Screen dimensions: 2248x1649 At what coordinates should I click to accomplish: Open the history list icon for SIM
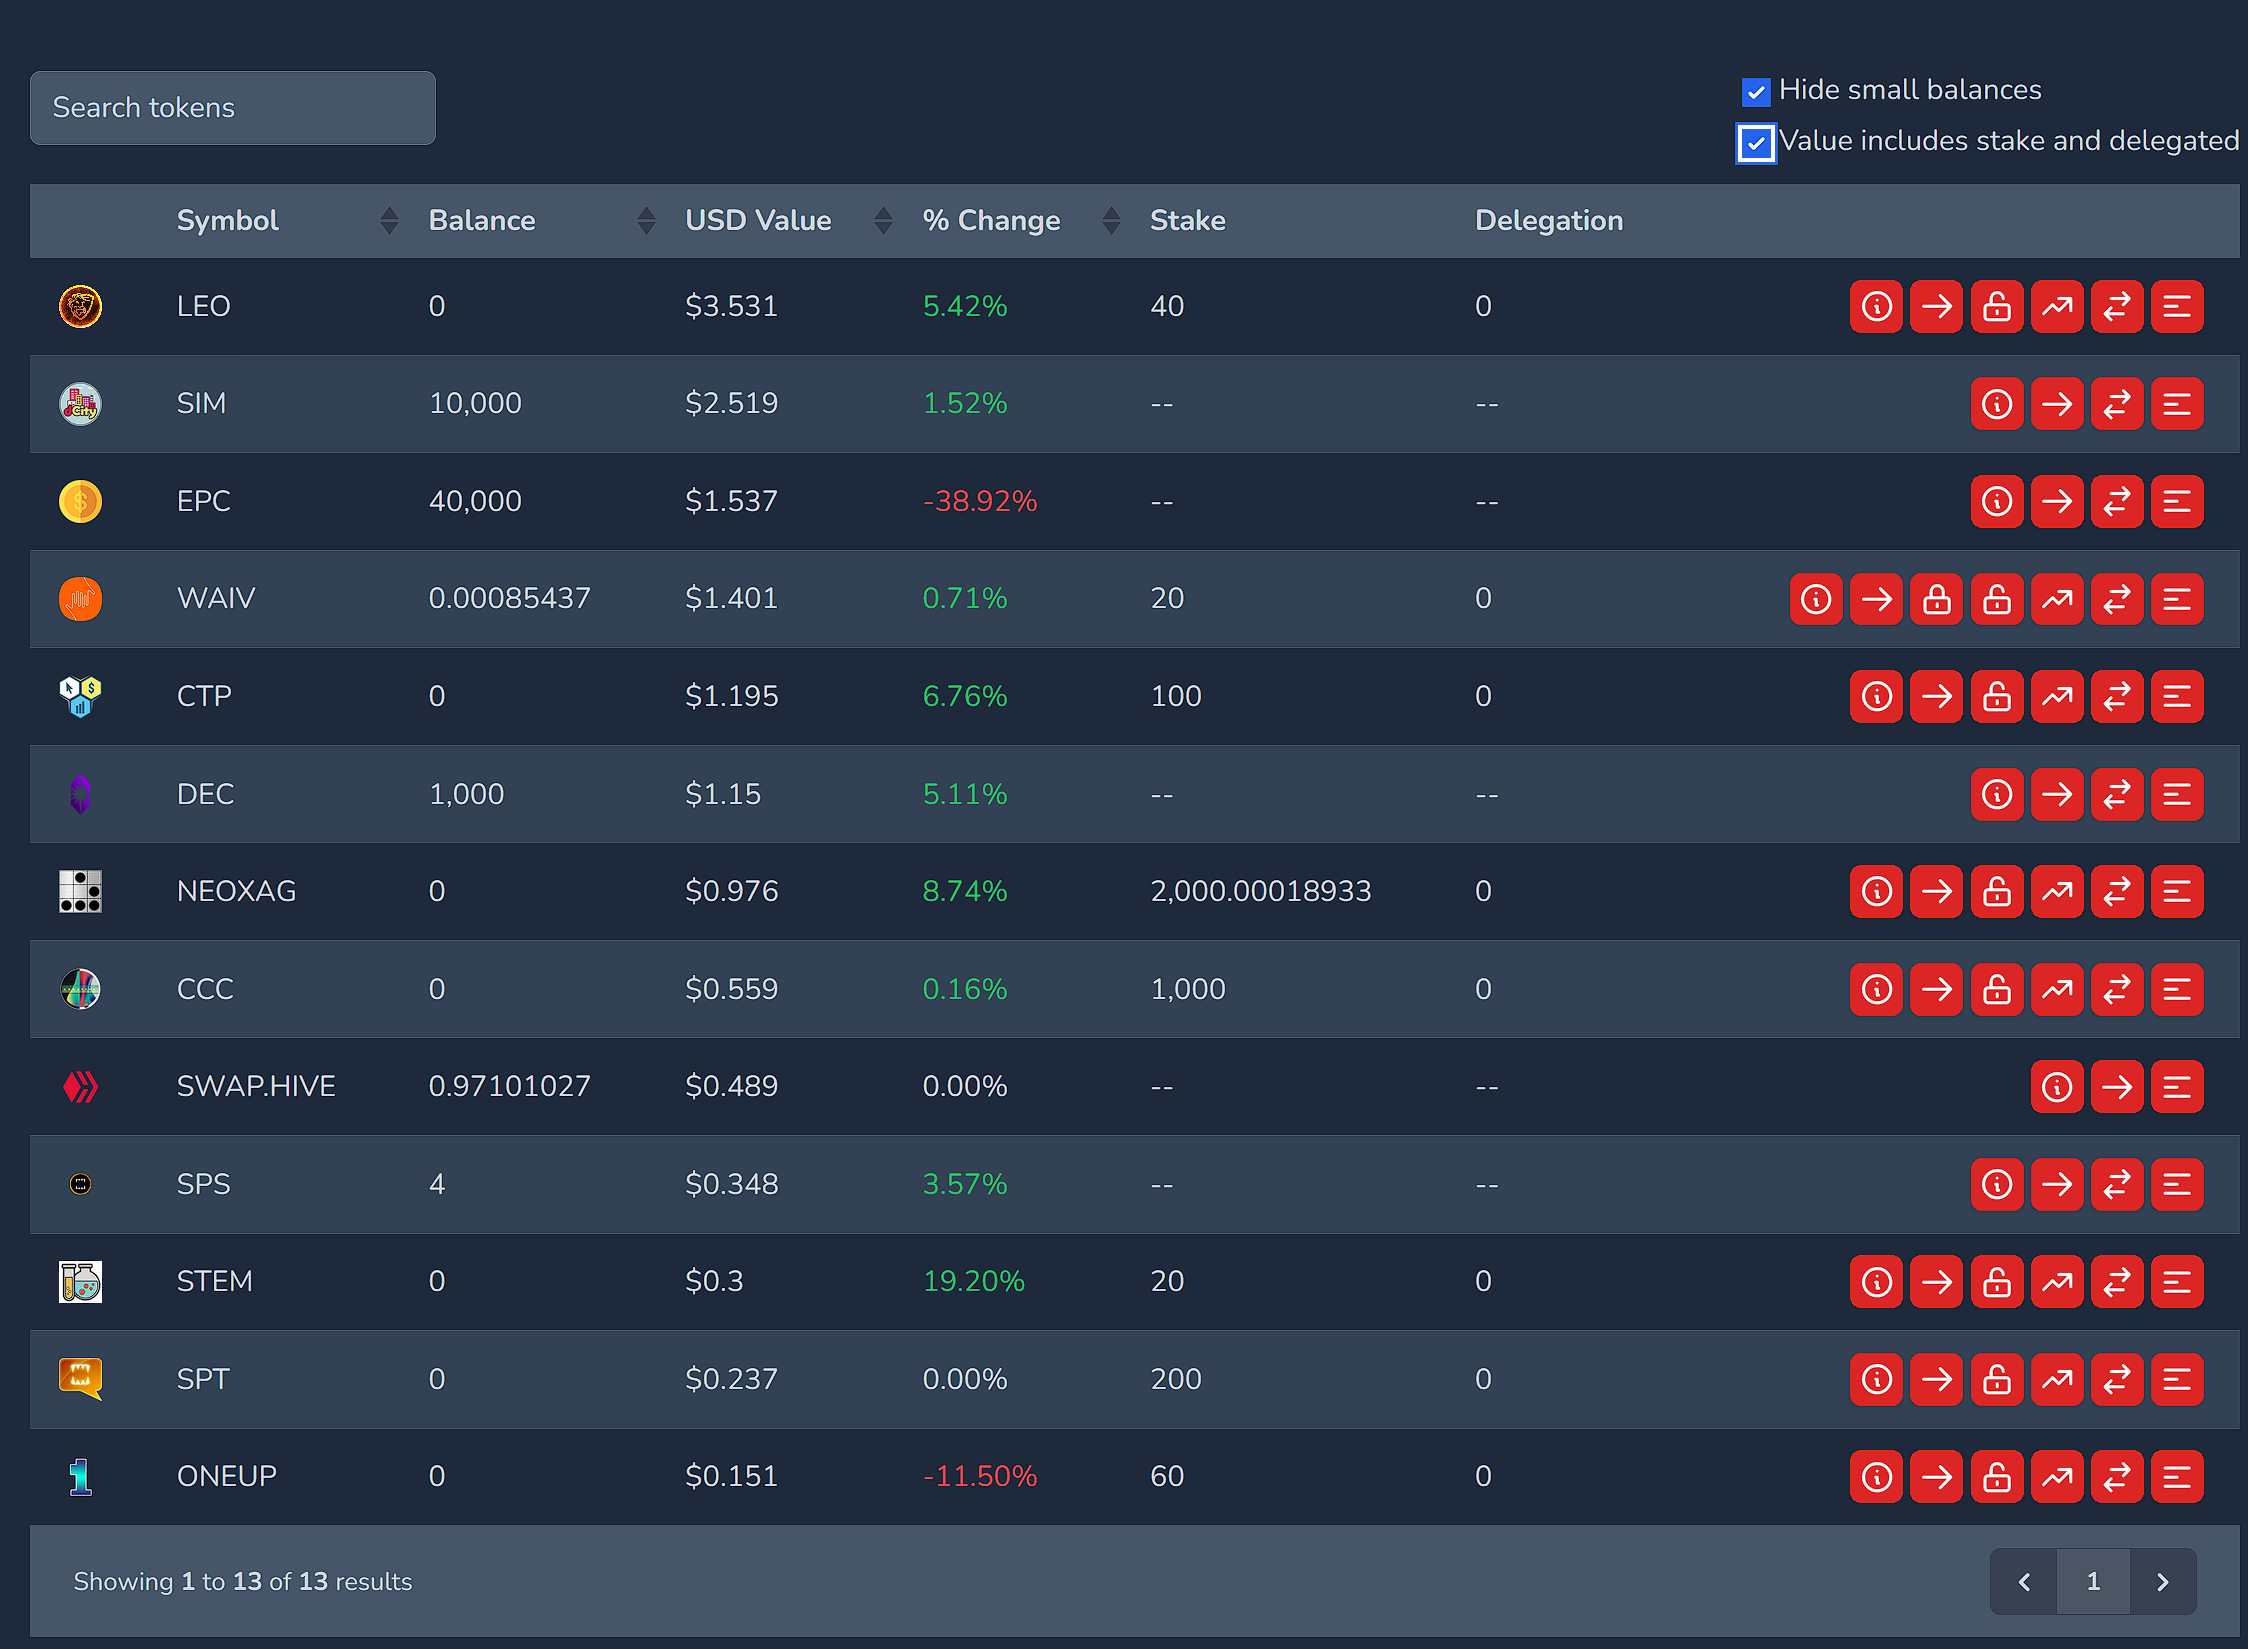click(x=2177, y=404)
